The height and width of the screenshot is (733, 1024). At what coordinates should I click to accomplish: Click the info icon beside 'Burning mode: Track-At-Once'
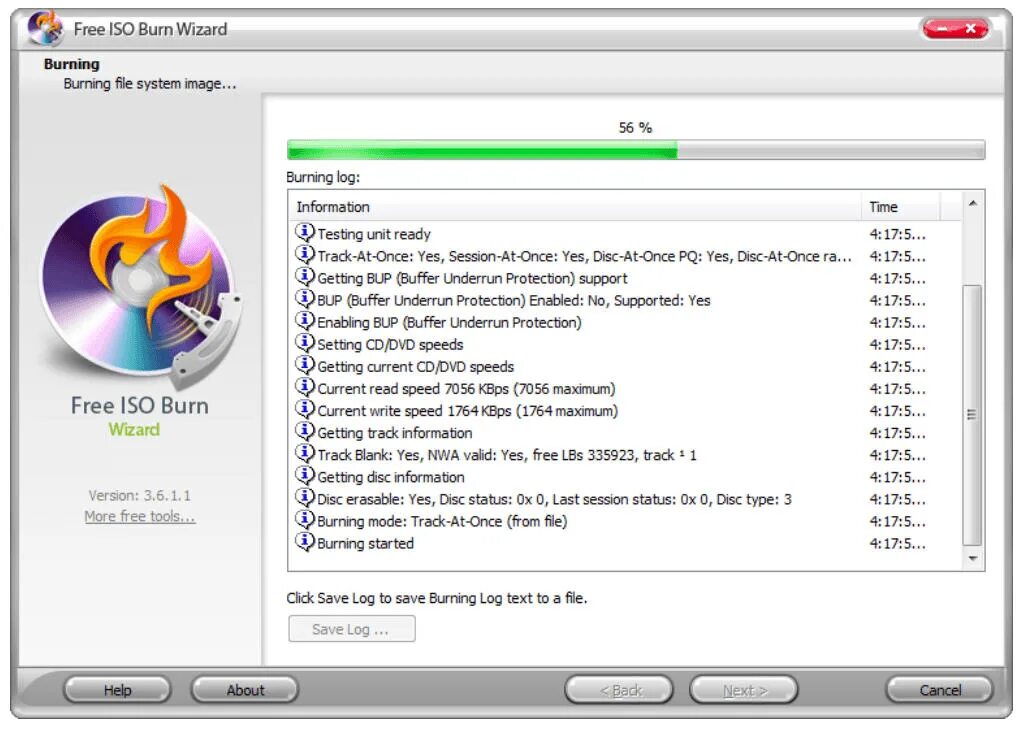[x=304, y=519]
